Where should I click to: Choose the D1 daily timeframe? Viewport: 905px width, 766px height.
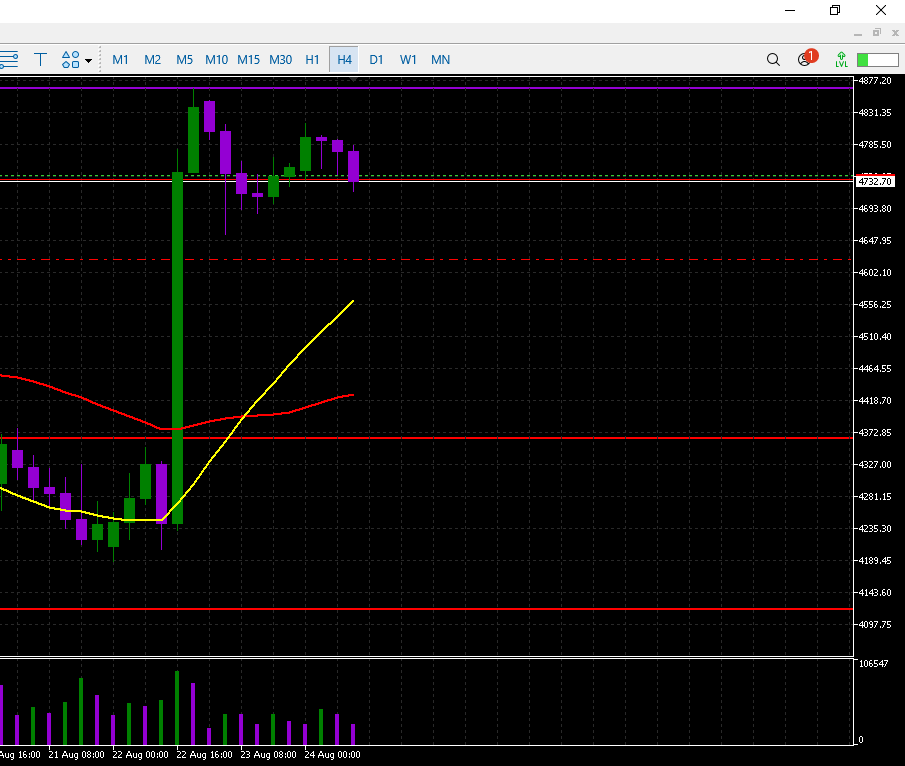pyautogui.click(x=376, y=60)
